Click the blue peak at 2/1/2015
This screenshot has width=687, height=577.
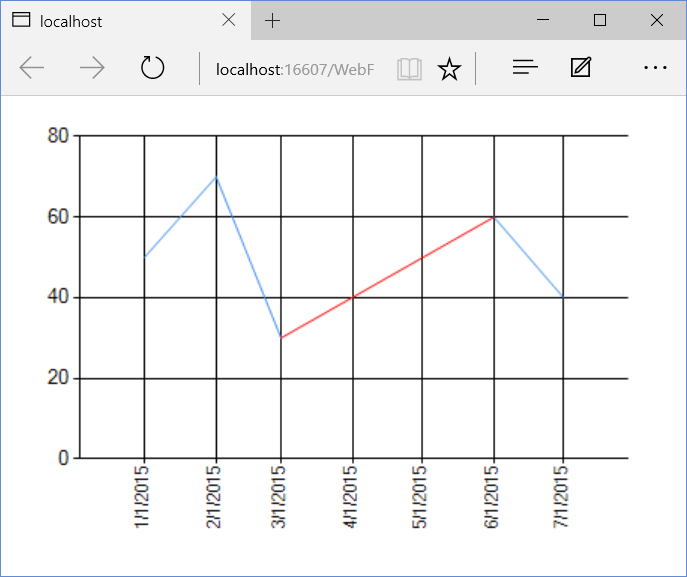click(x=216, y=177)
